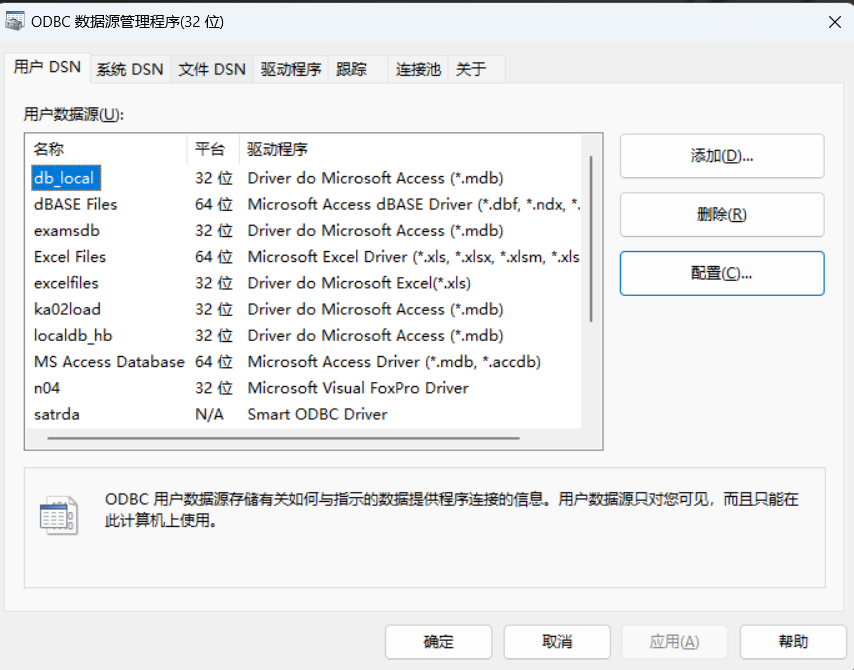The height and width of the screenshot is (670, 854).
Task: Select the Excel Files data source
Action: point(70,257)
